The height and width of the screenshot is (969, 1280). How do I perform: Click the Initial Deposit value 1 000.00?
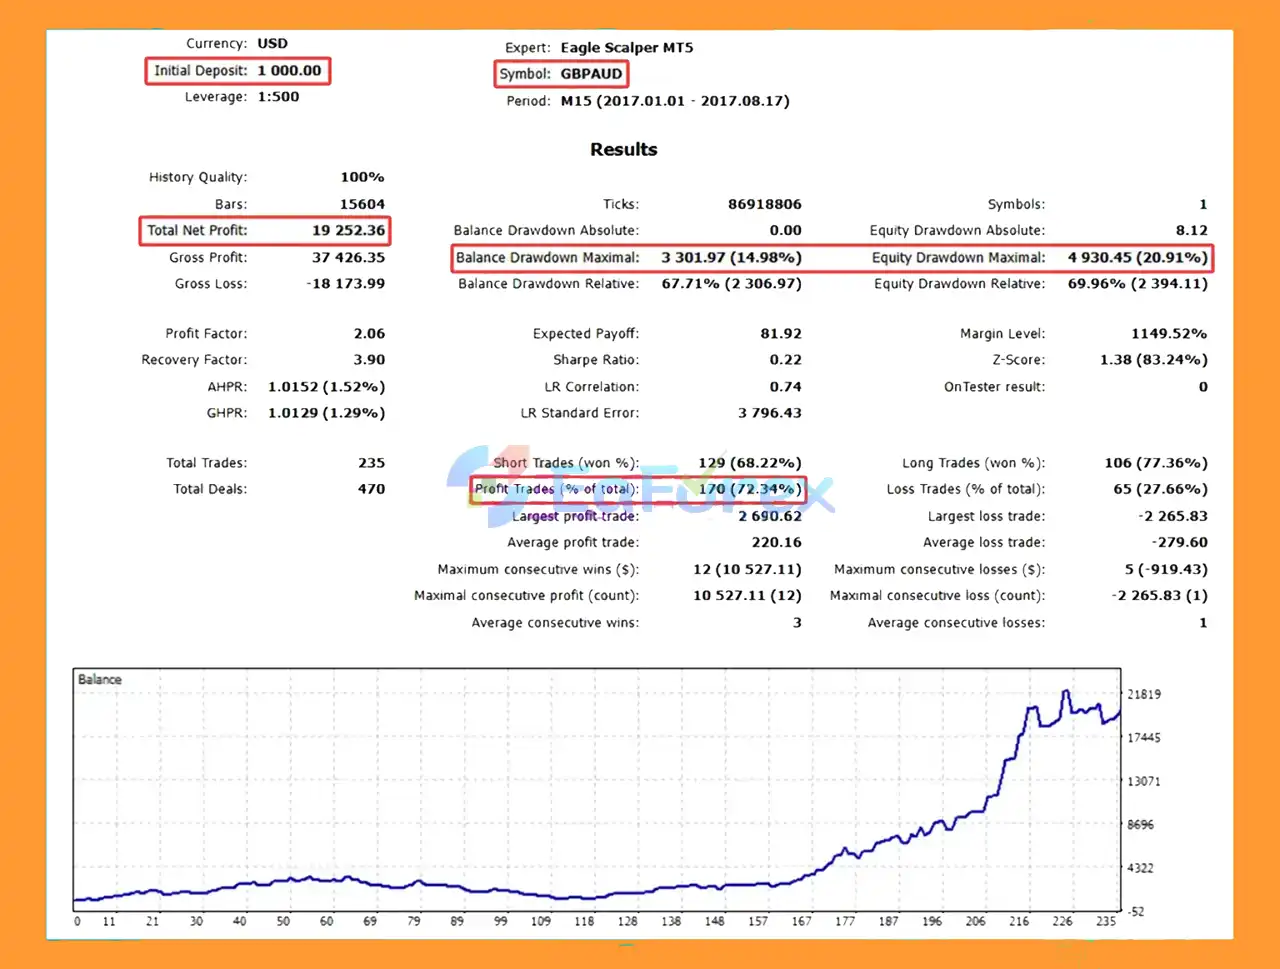point(289,71)
